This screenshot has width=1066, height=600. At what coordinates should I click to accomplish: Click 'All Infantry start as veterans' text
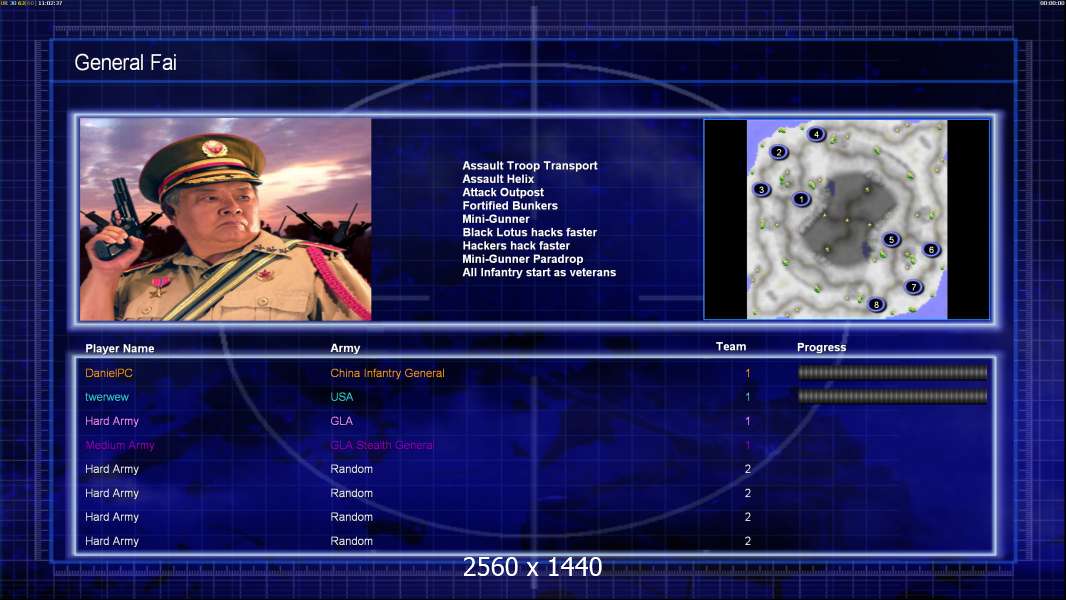point(539,272)
